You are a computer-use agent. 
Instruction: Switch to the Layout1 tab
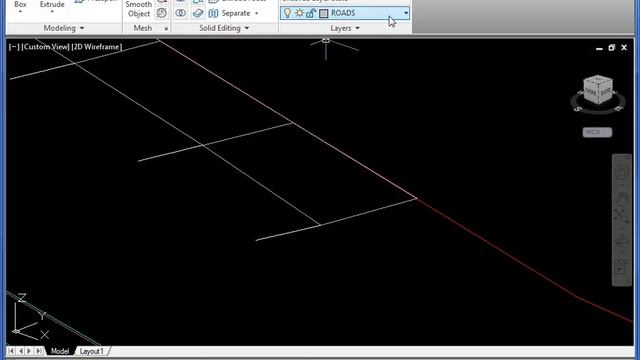point(91,351)
